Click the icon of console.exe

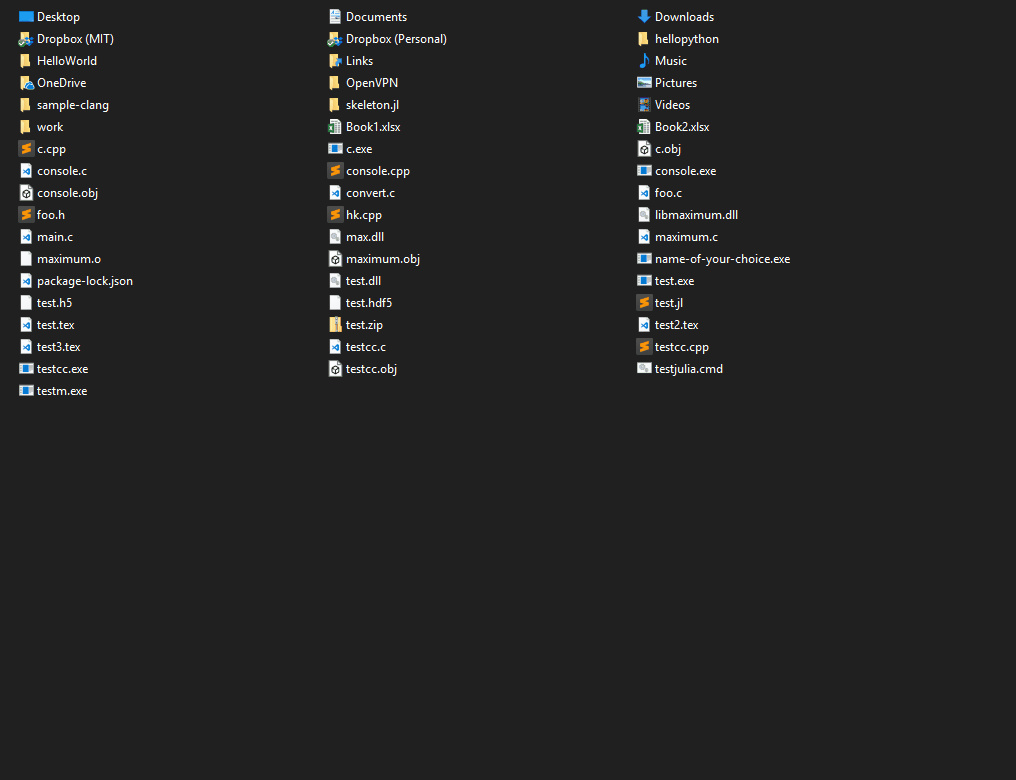tap(644, 171)
